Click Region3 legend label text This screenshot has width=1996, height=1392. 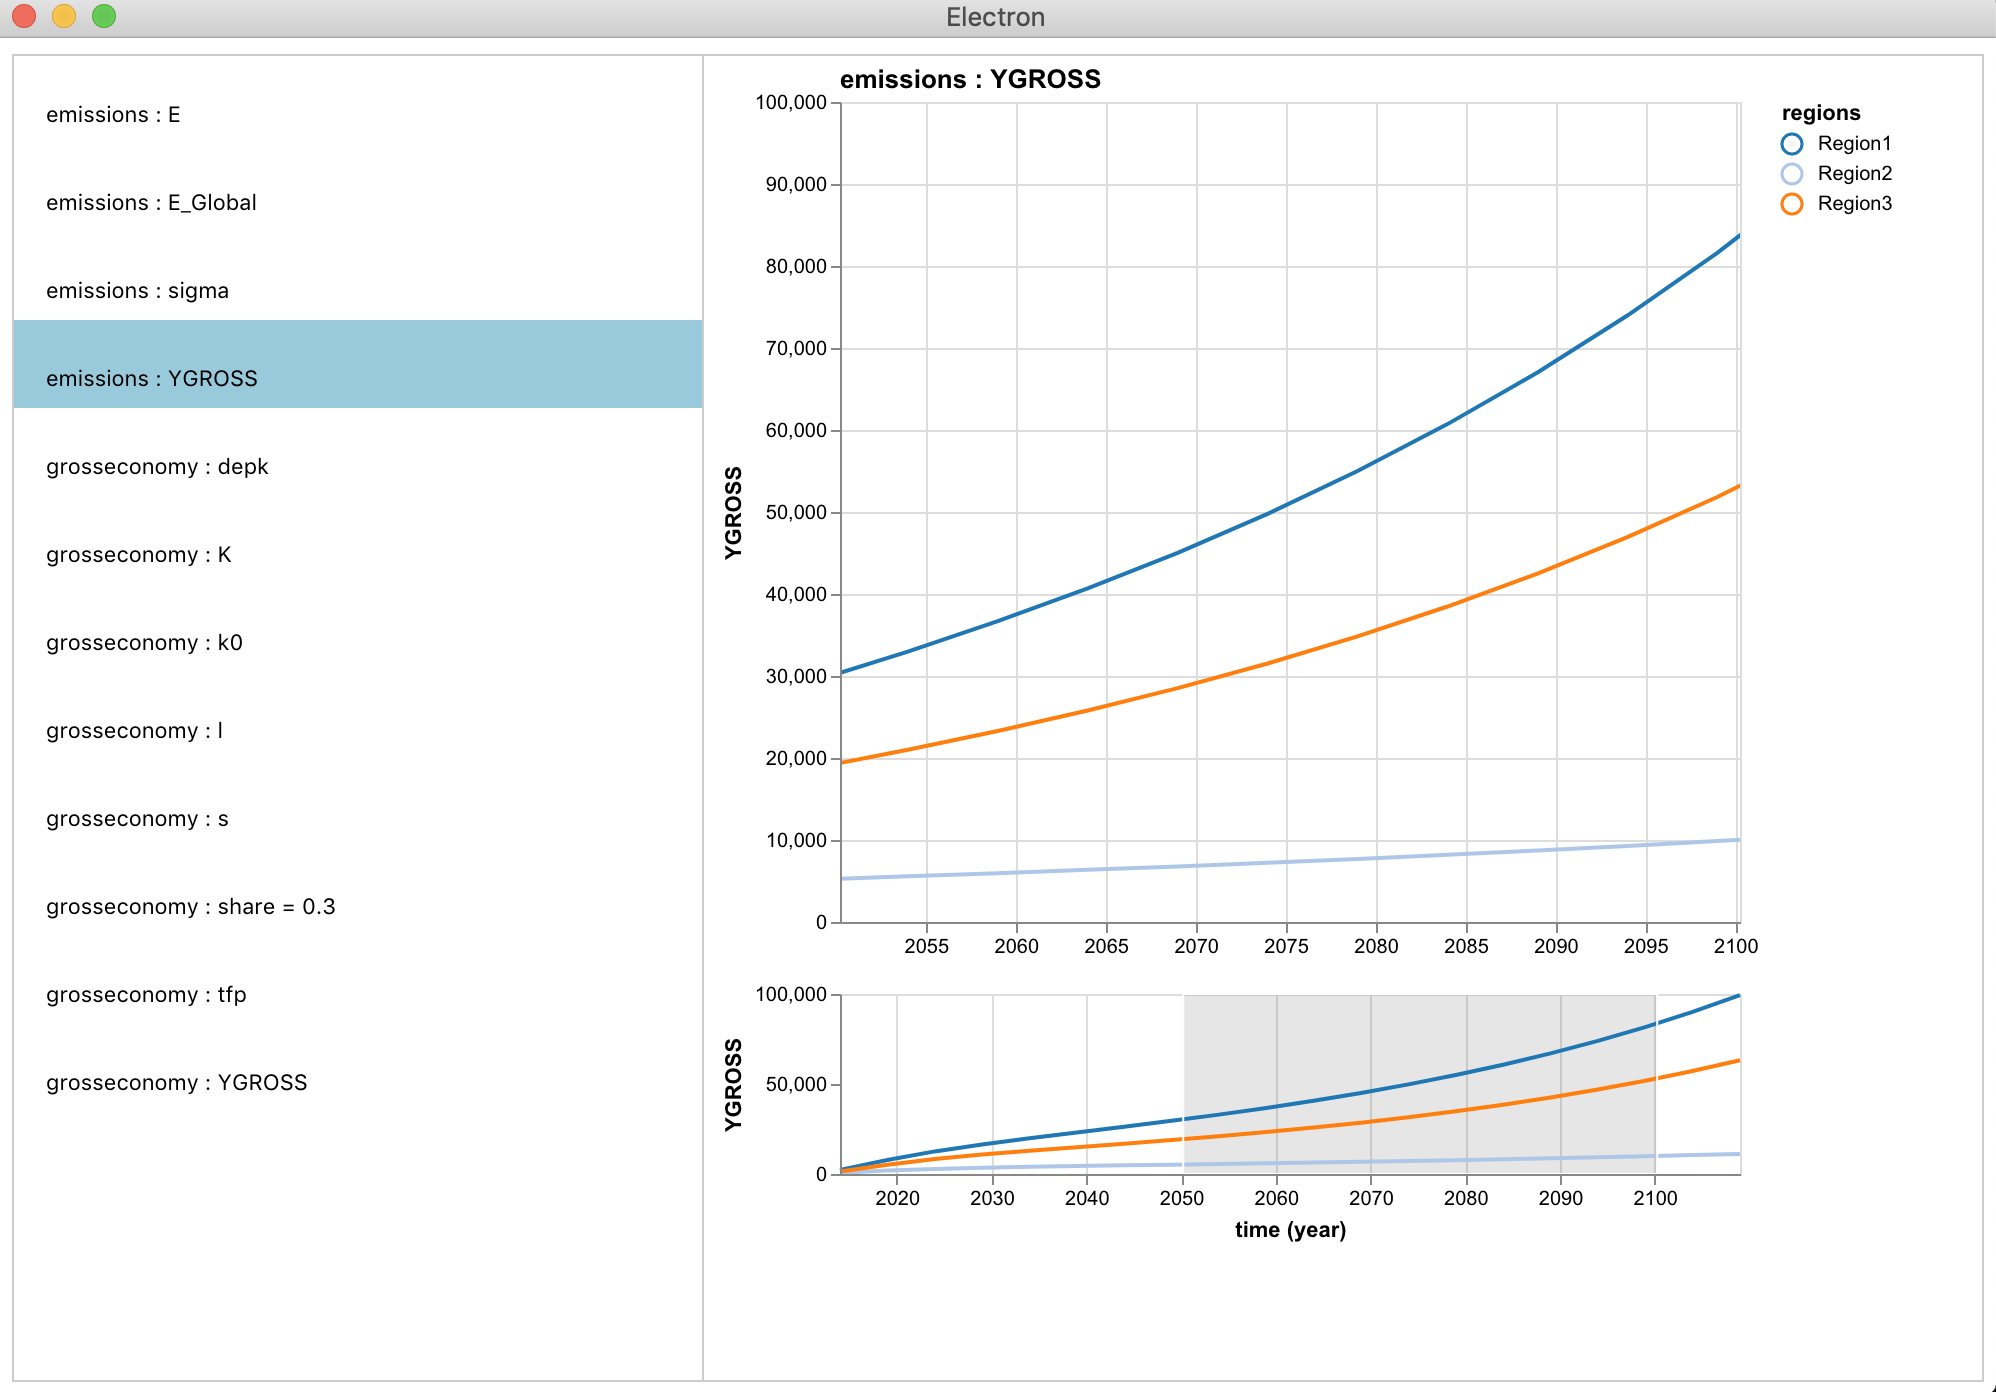1854,204
